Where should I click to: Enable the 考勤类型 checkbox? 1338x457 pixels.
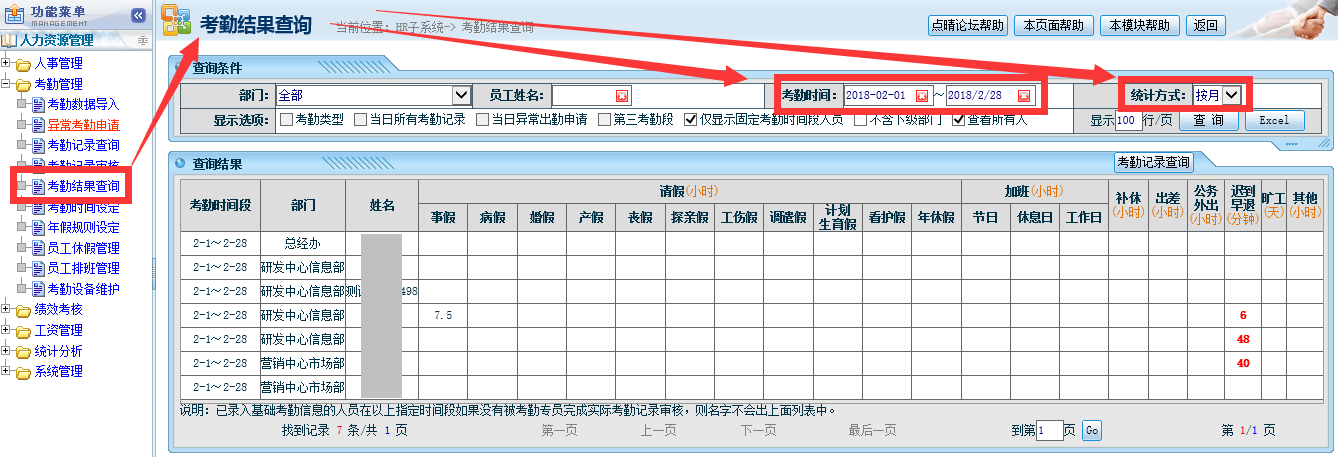click(x=286, y=120)
